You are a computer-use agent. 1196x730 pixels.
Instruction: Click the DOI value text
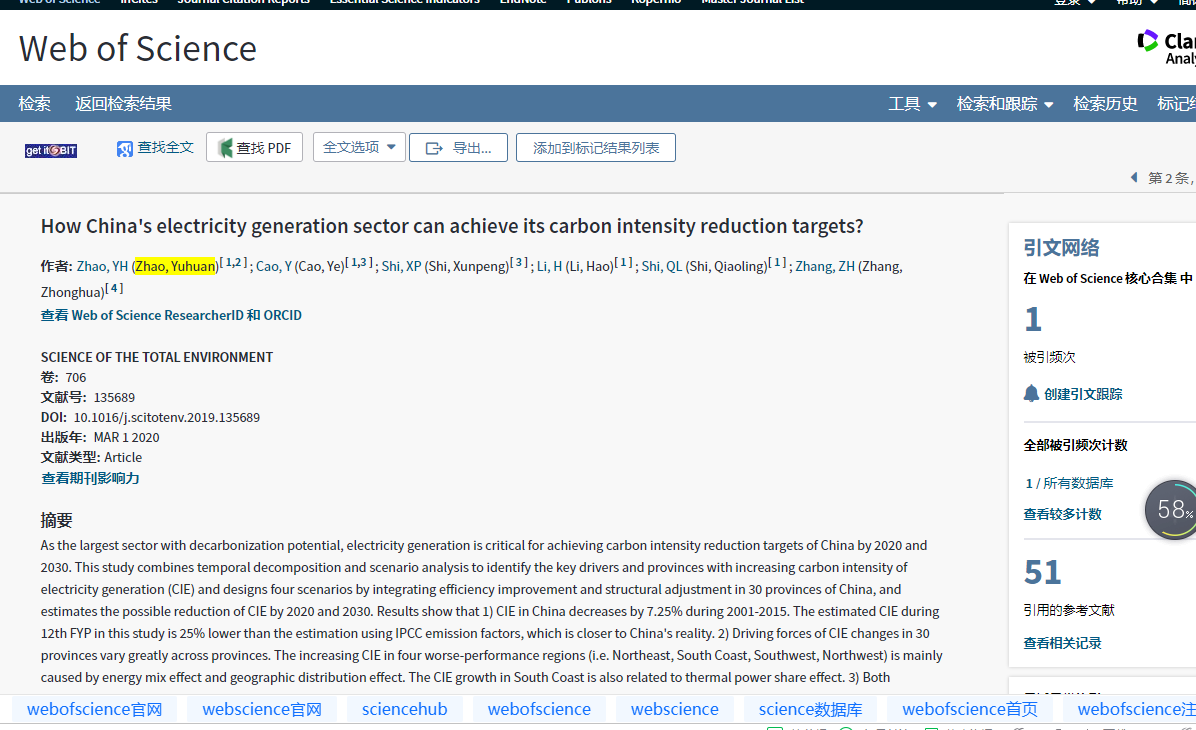pyautogui.click(x=166, y=417)
